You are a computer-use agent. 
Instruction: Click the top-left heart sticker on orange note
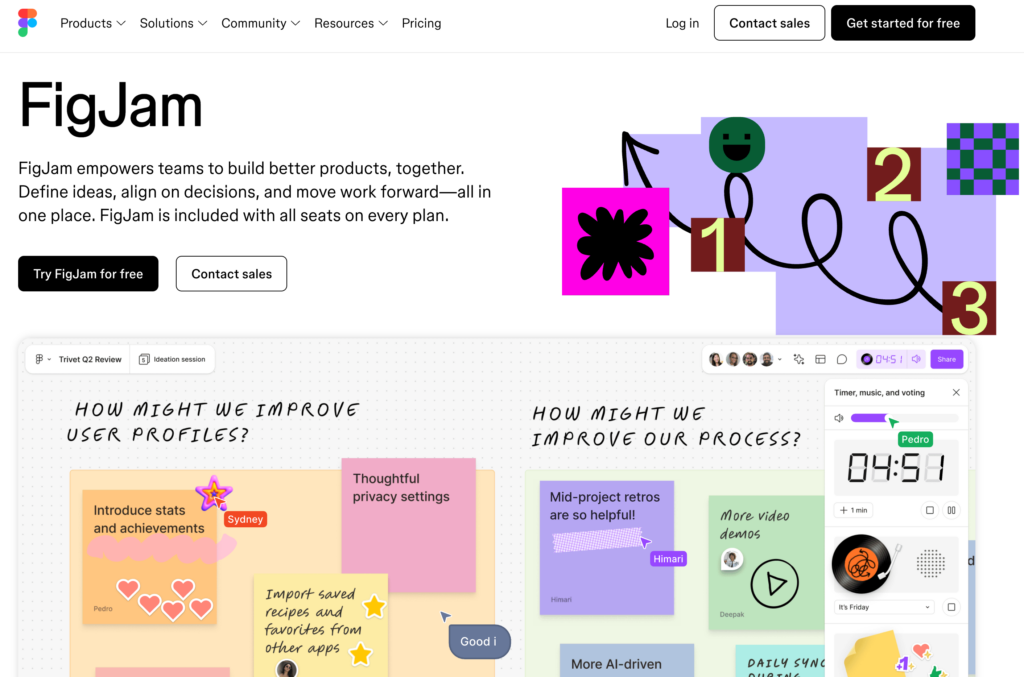tap(127, 590)
